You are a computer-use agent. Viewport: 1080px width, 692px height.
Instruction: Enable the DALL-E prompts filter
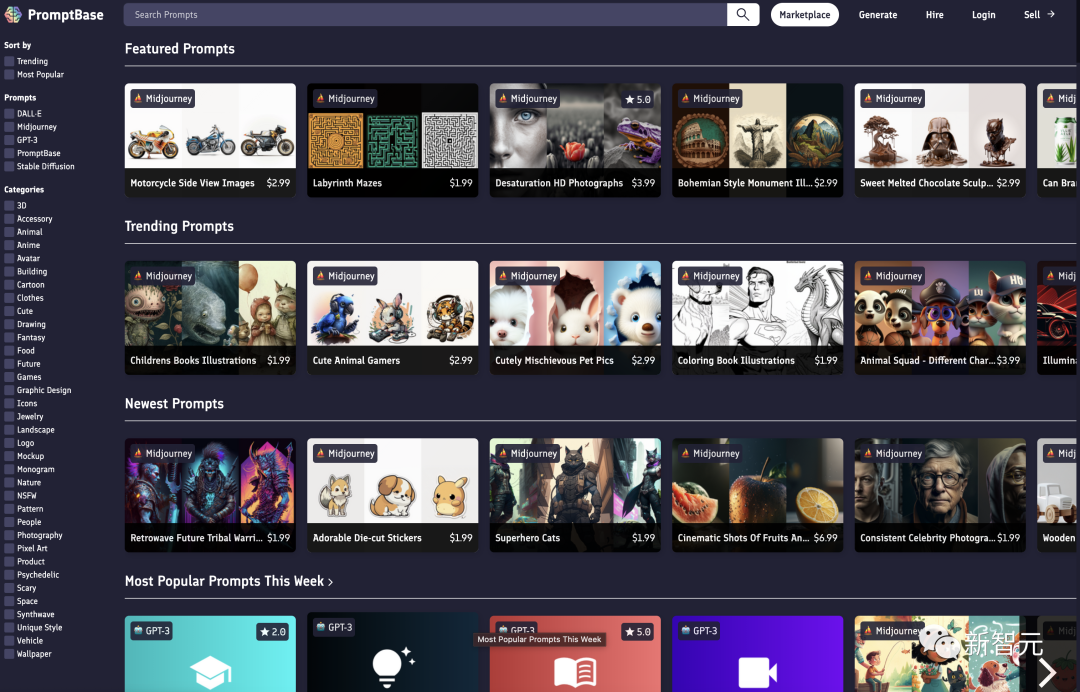pos(9,114)
